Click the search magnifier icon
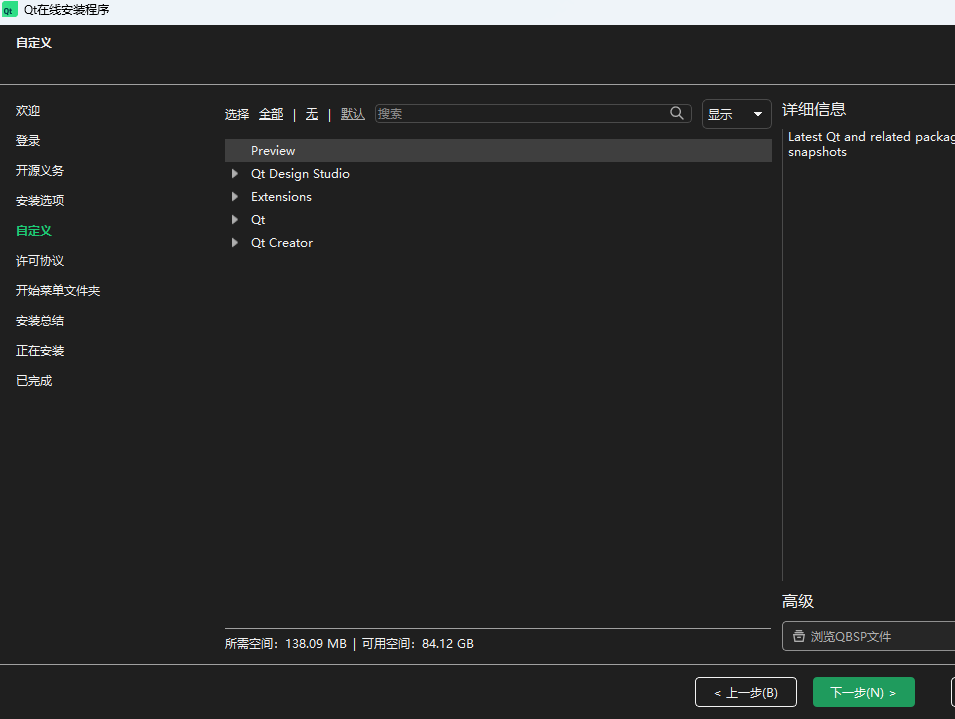Viewport: 955px width, 719px height. pos(677,113)
